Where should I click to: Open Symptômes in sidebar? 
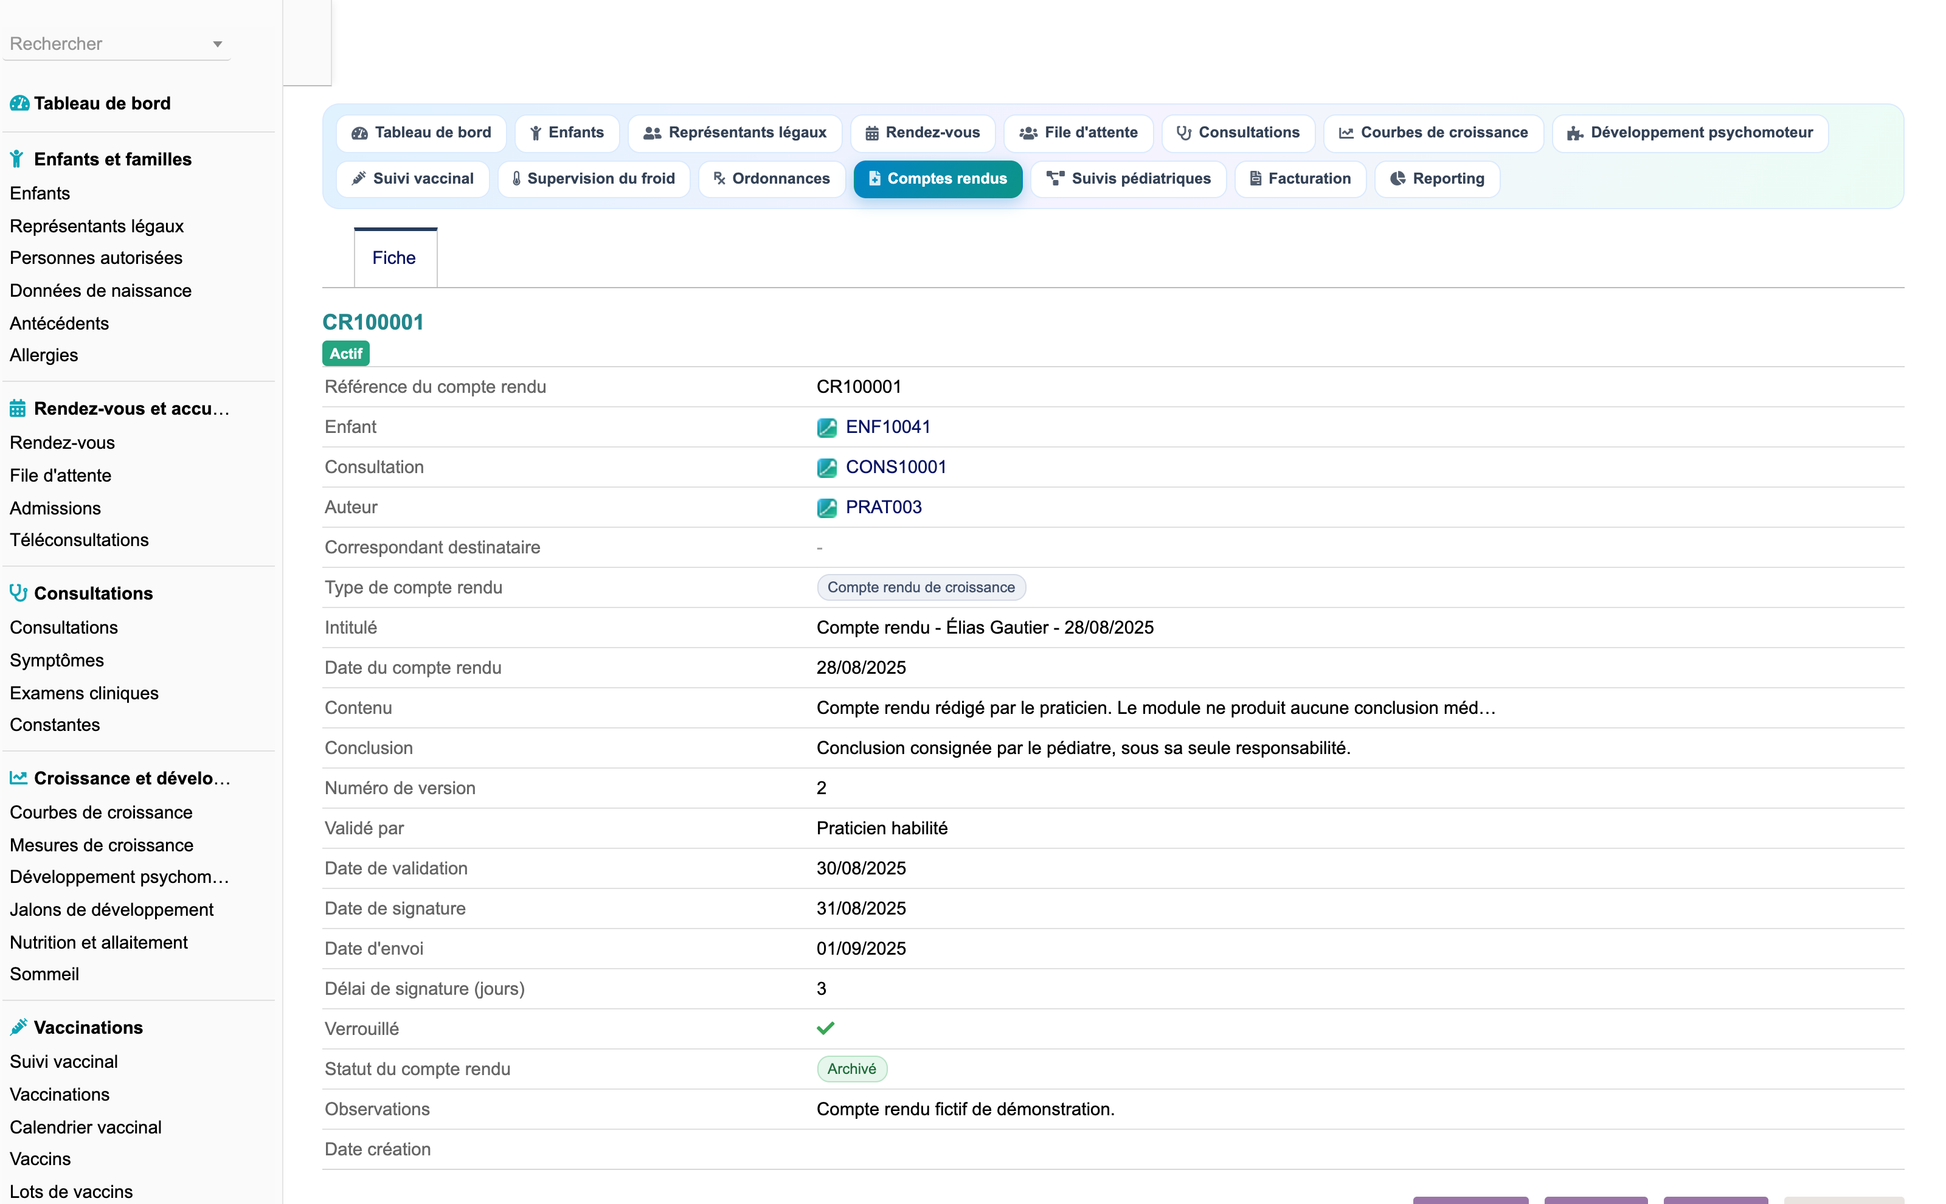click(x=57, y=660)
